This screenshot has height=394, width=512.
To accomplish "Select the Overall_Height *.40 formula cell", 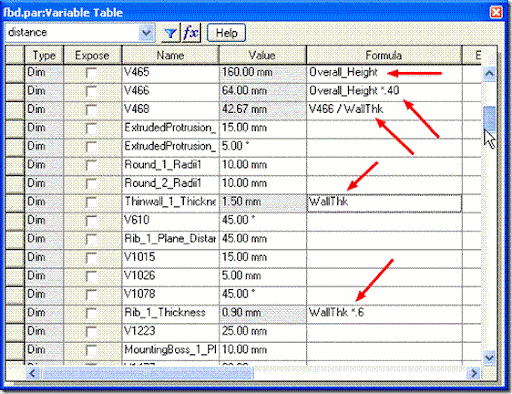I will coord(384,91).
